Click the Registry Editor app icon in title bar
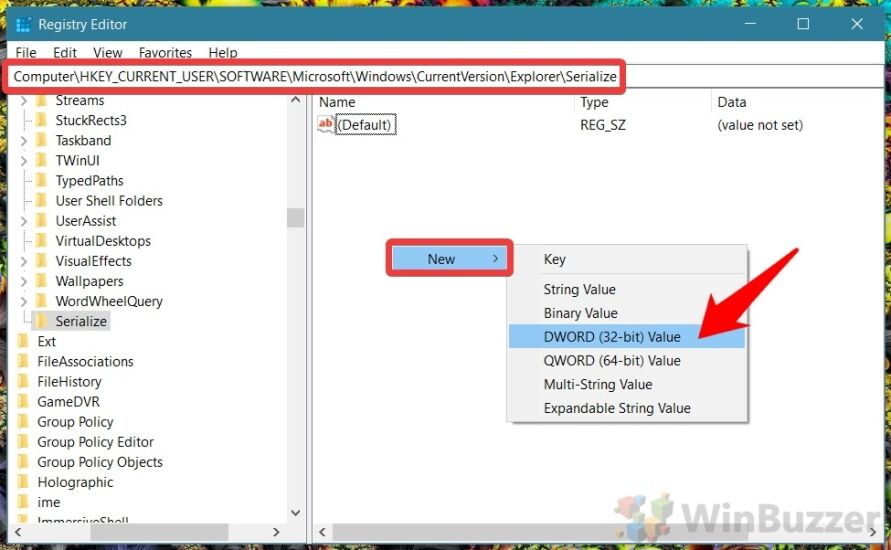 [23, 24]
